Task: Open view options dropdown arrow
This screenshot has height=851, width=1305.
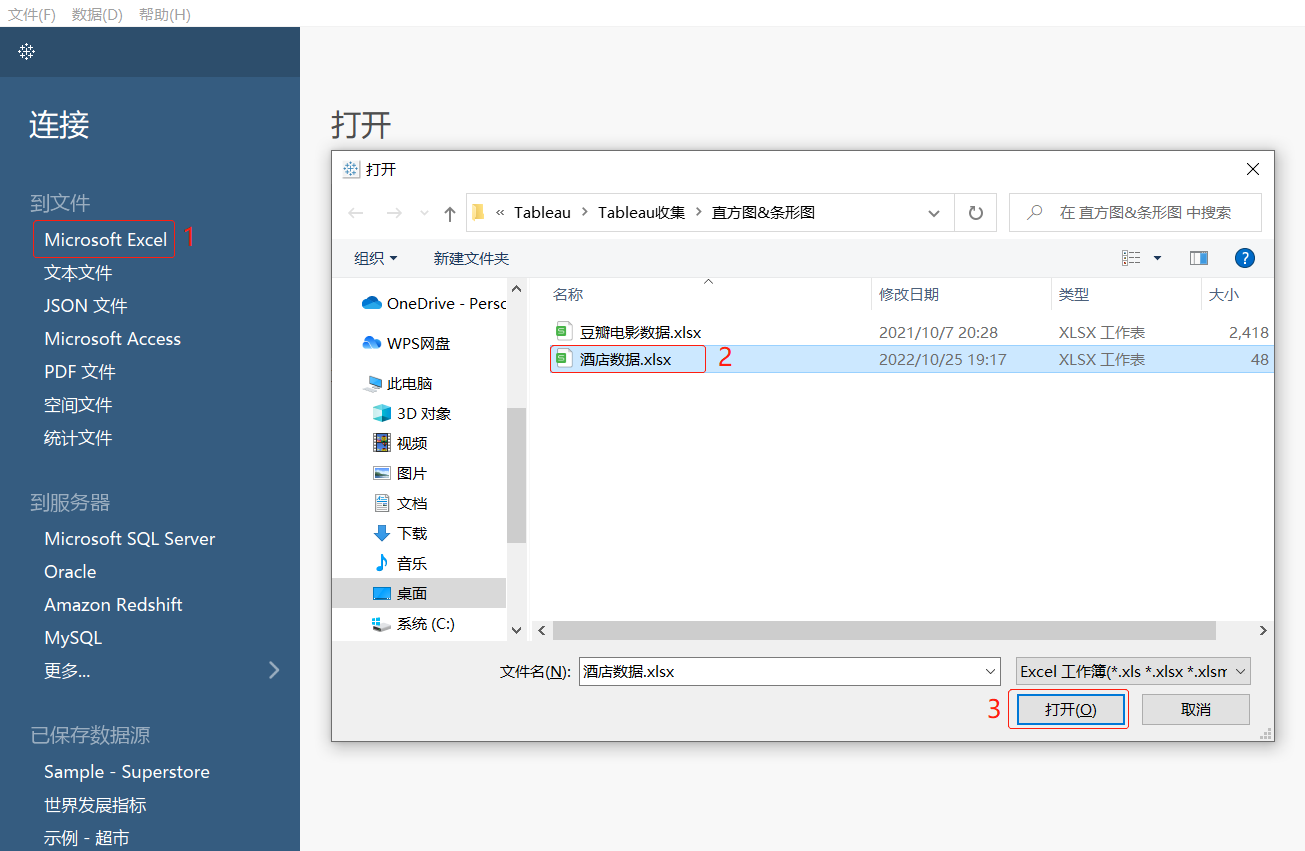Action: pos(1158,258)
